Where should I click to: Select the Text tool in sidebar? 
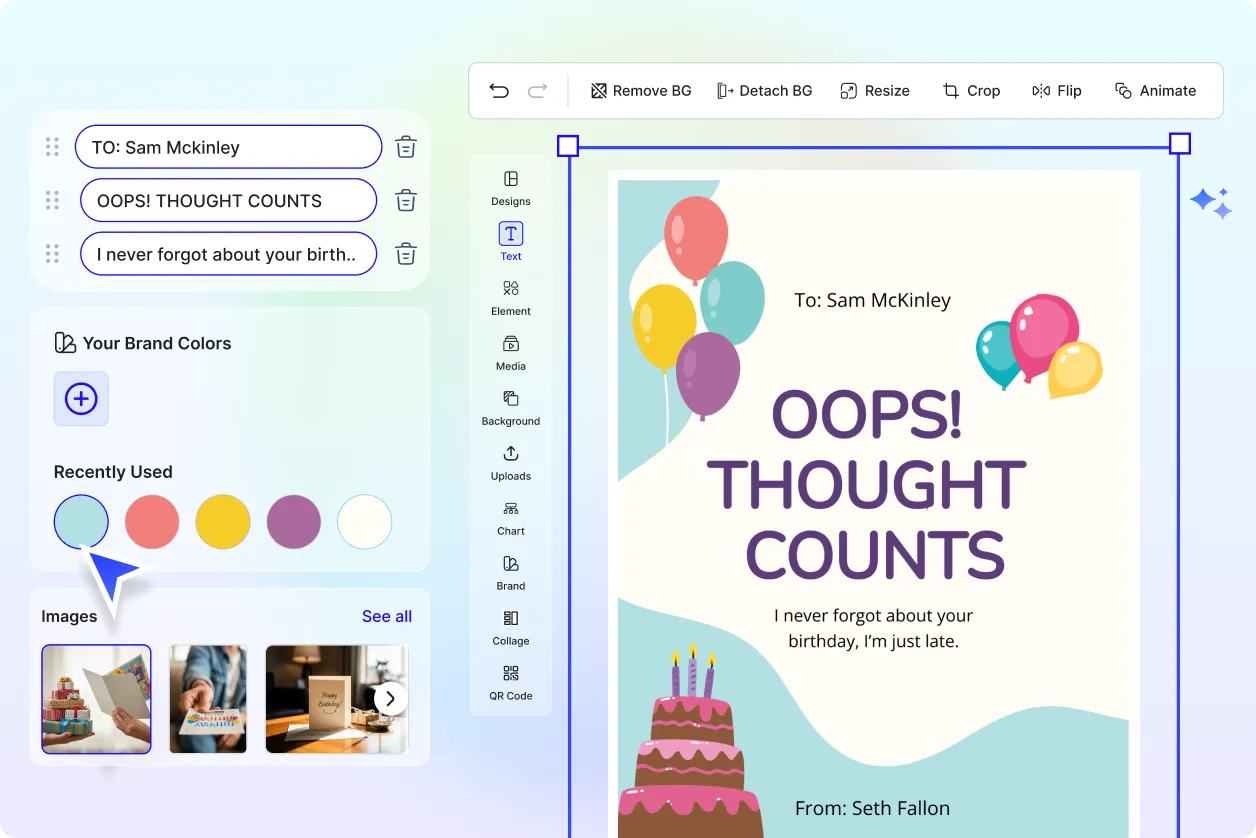510,240
